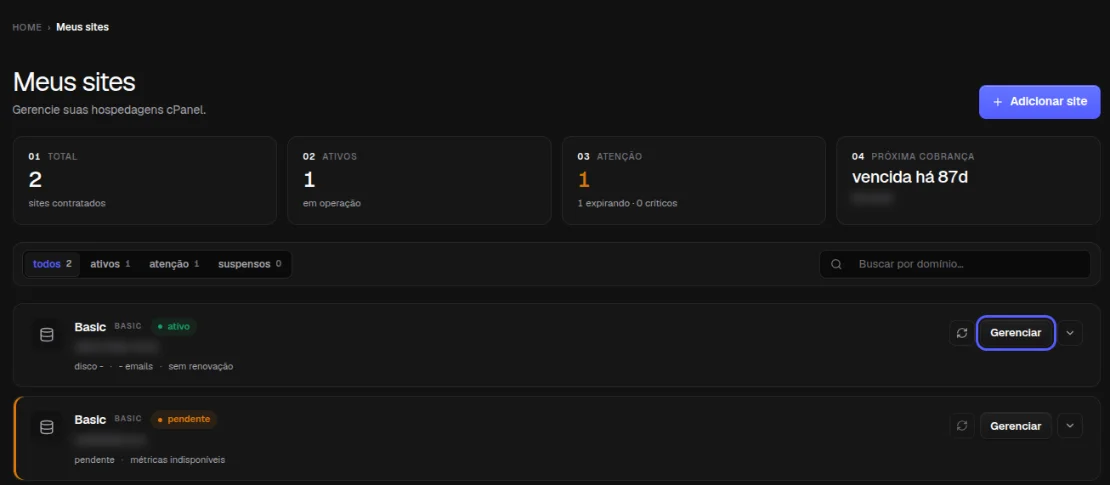Select the todos filter tab
The height and width of the screenshot is (485, 1110).
[52, 264]
